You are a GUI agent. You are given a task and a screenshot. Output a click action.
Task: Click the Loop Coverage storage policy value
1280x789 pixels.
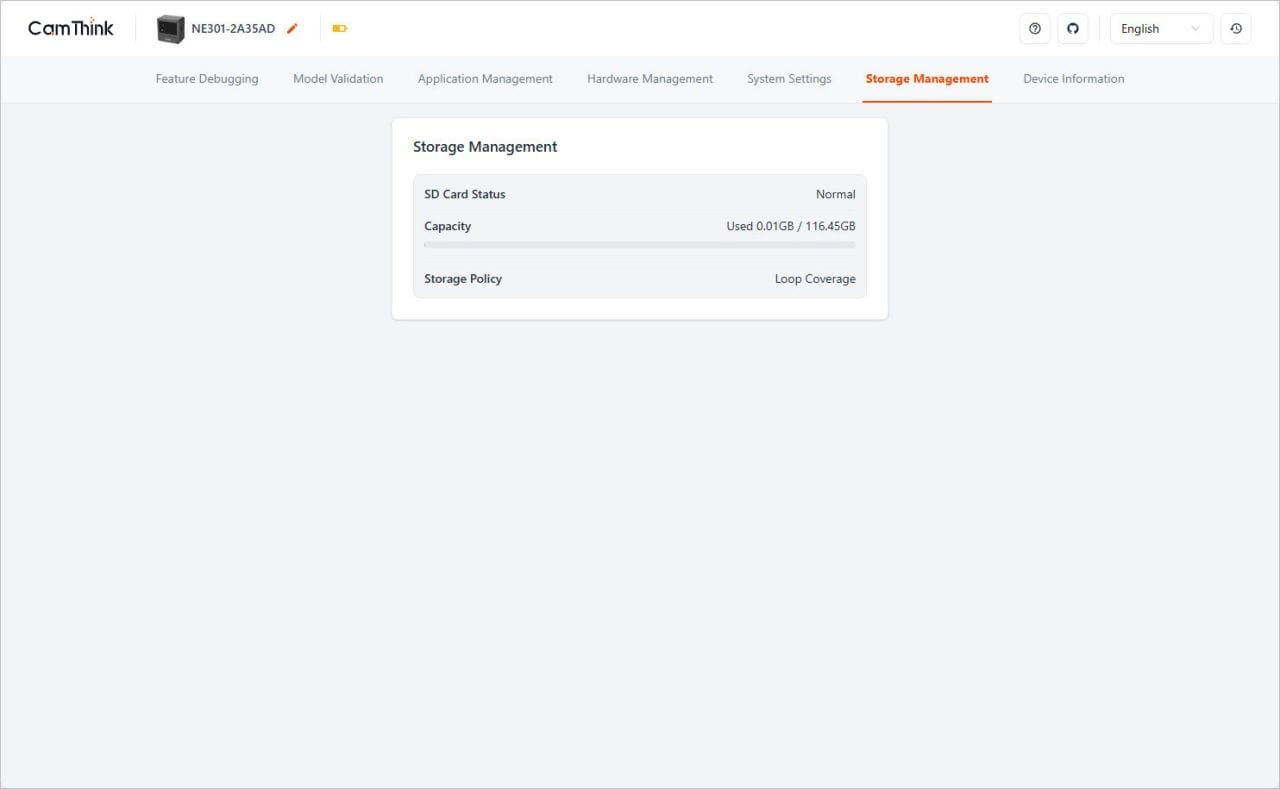(815, 279)
